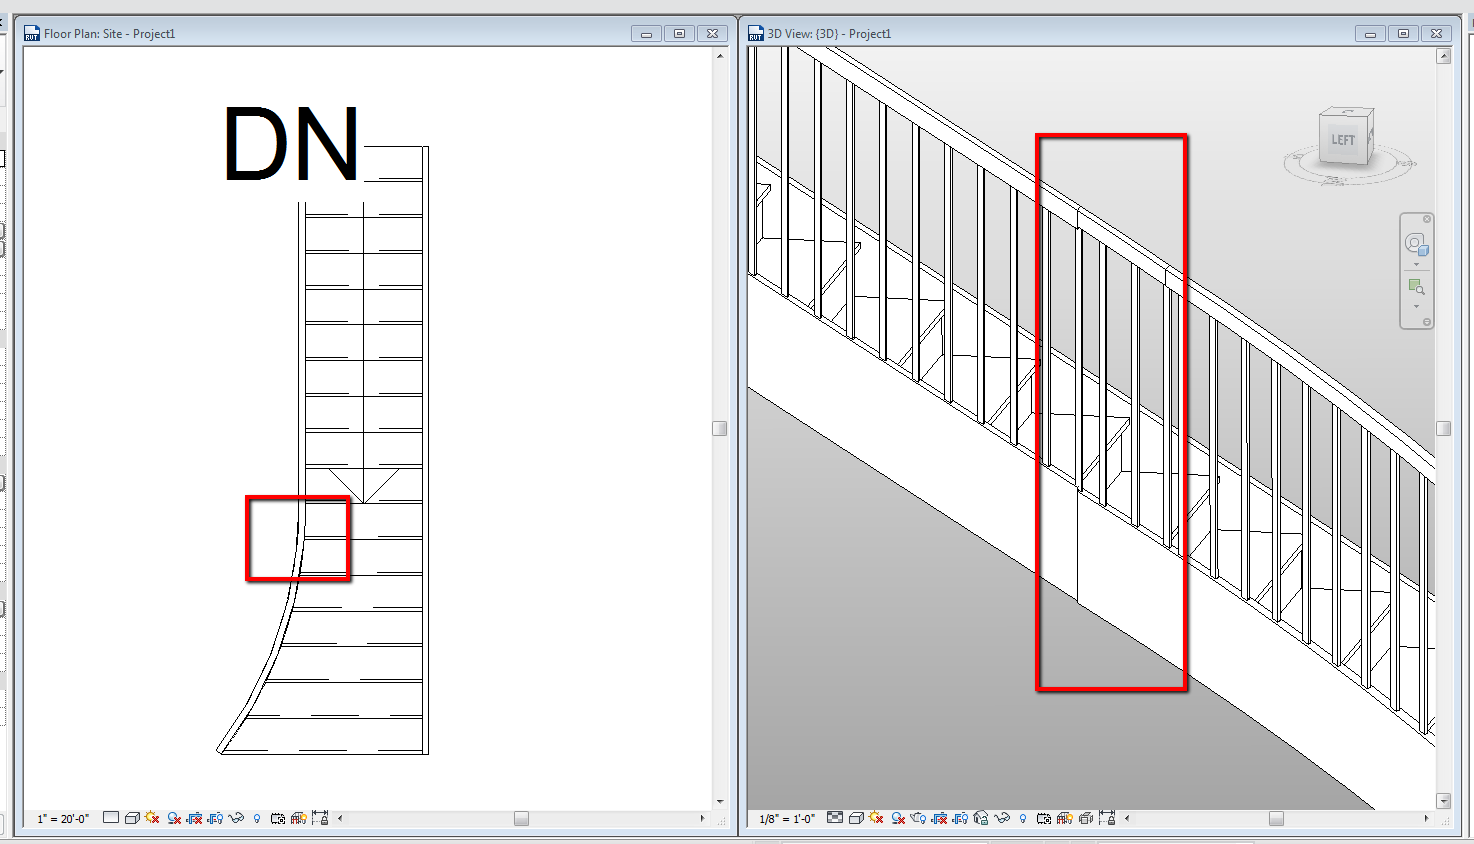The width and height of the screenshot is (1474, 844).
Task: Click Floor Plan vertical scrollbar thumb
Action: [719, 428]
